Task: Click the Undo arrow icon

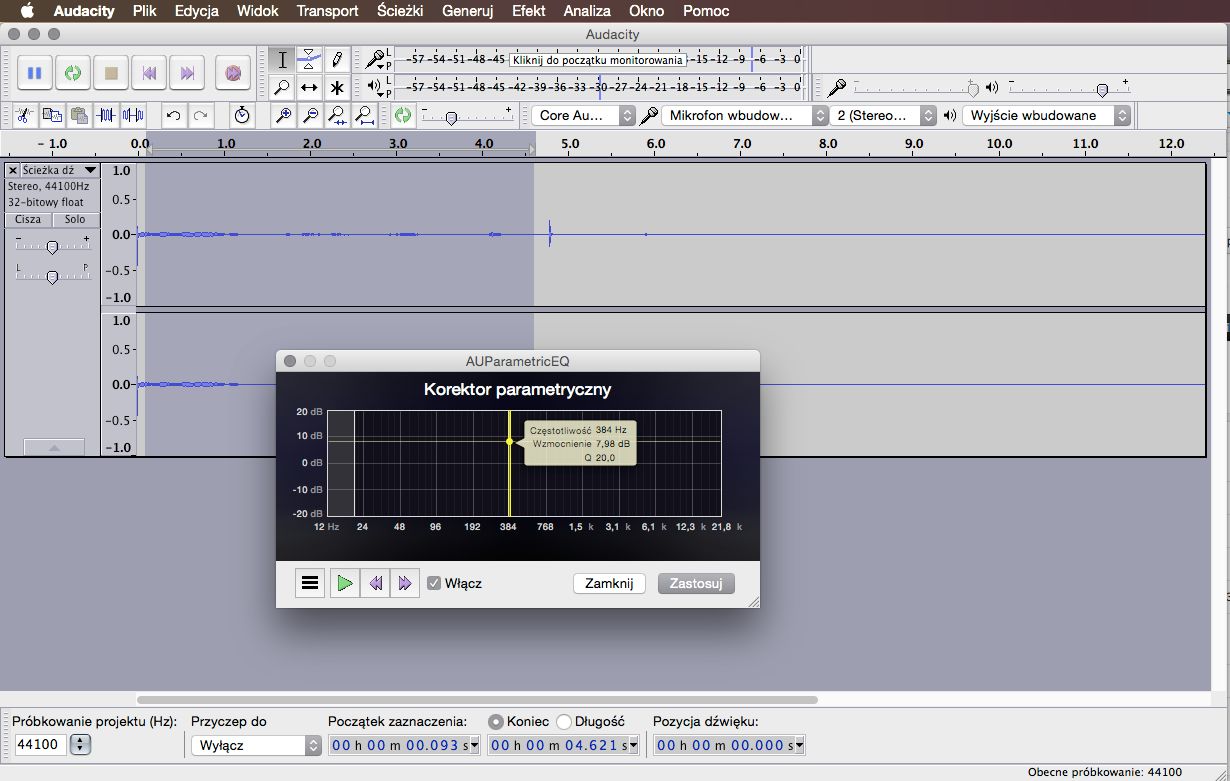Action: [173, 115]
